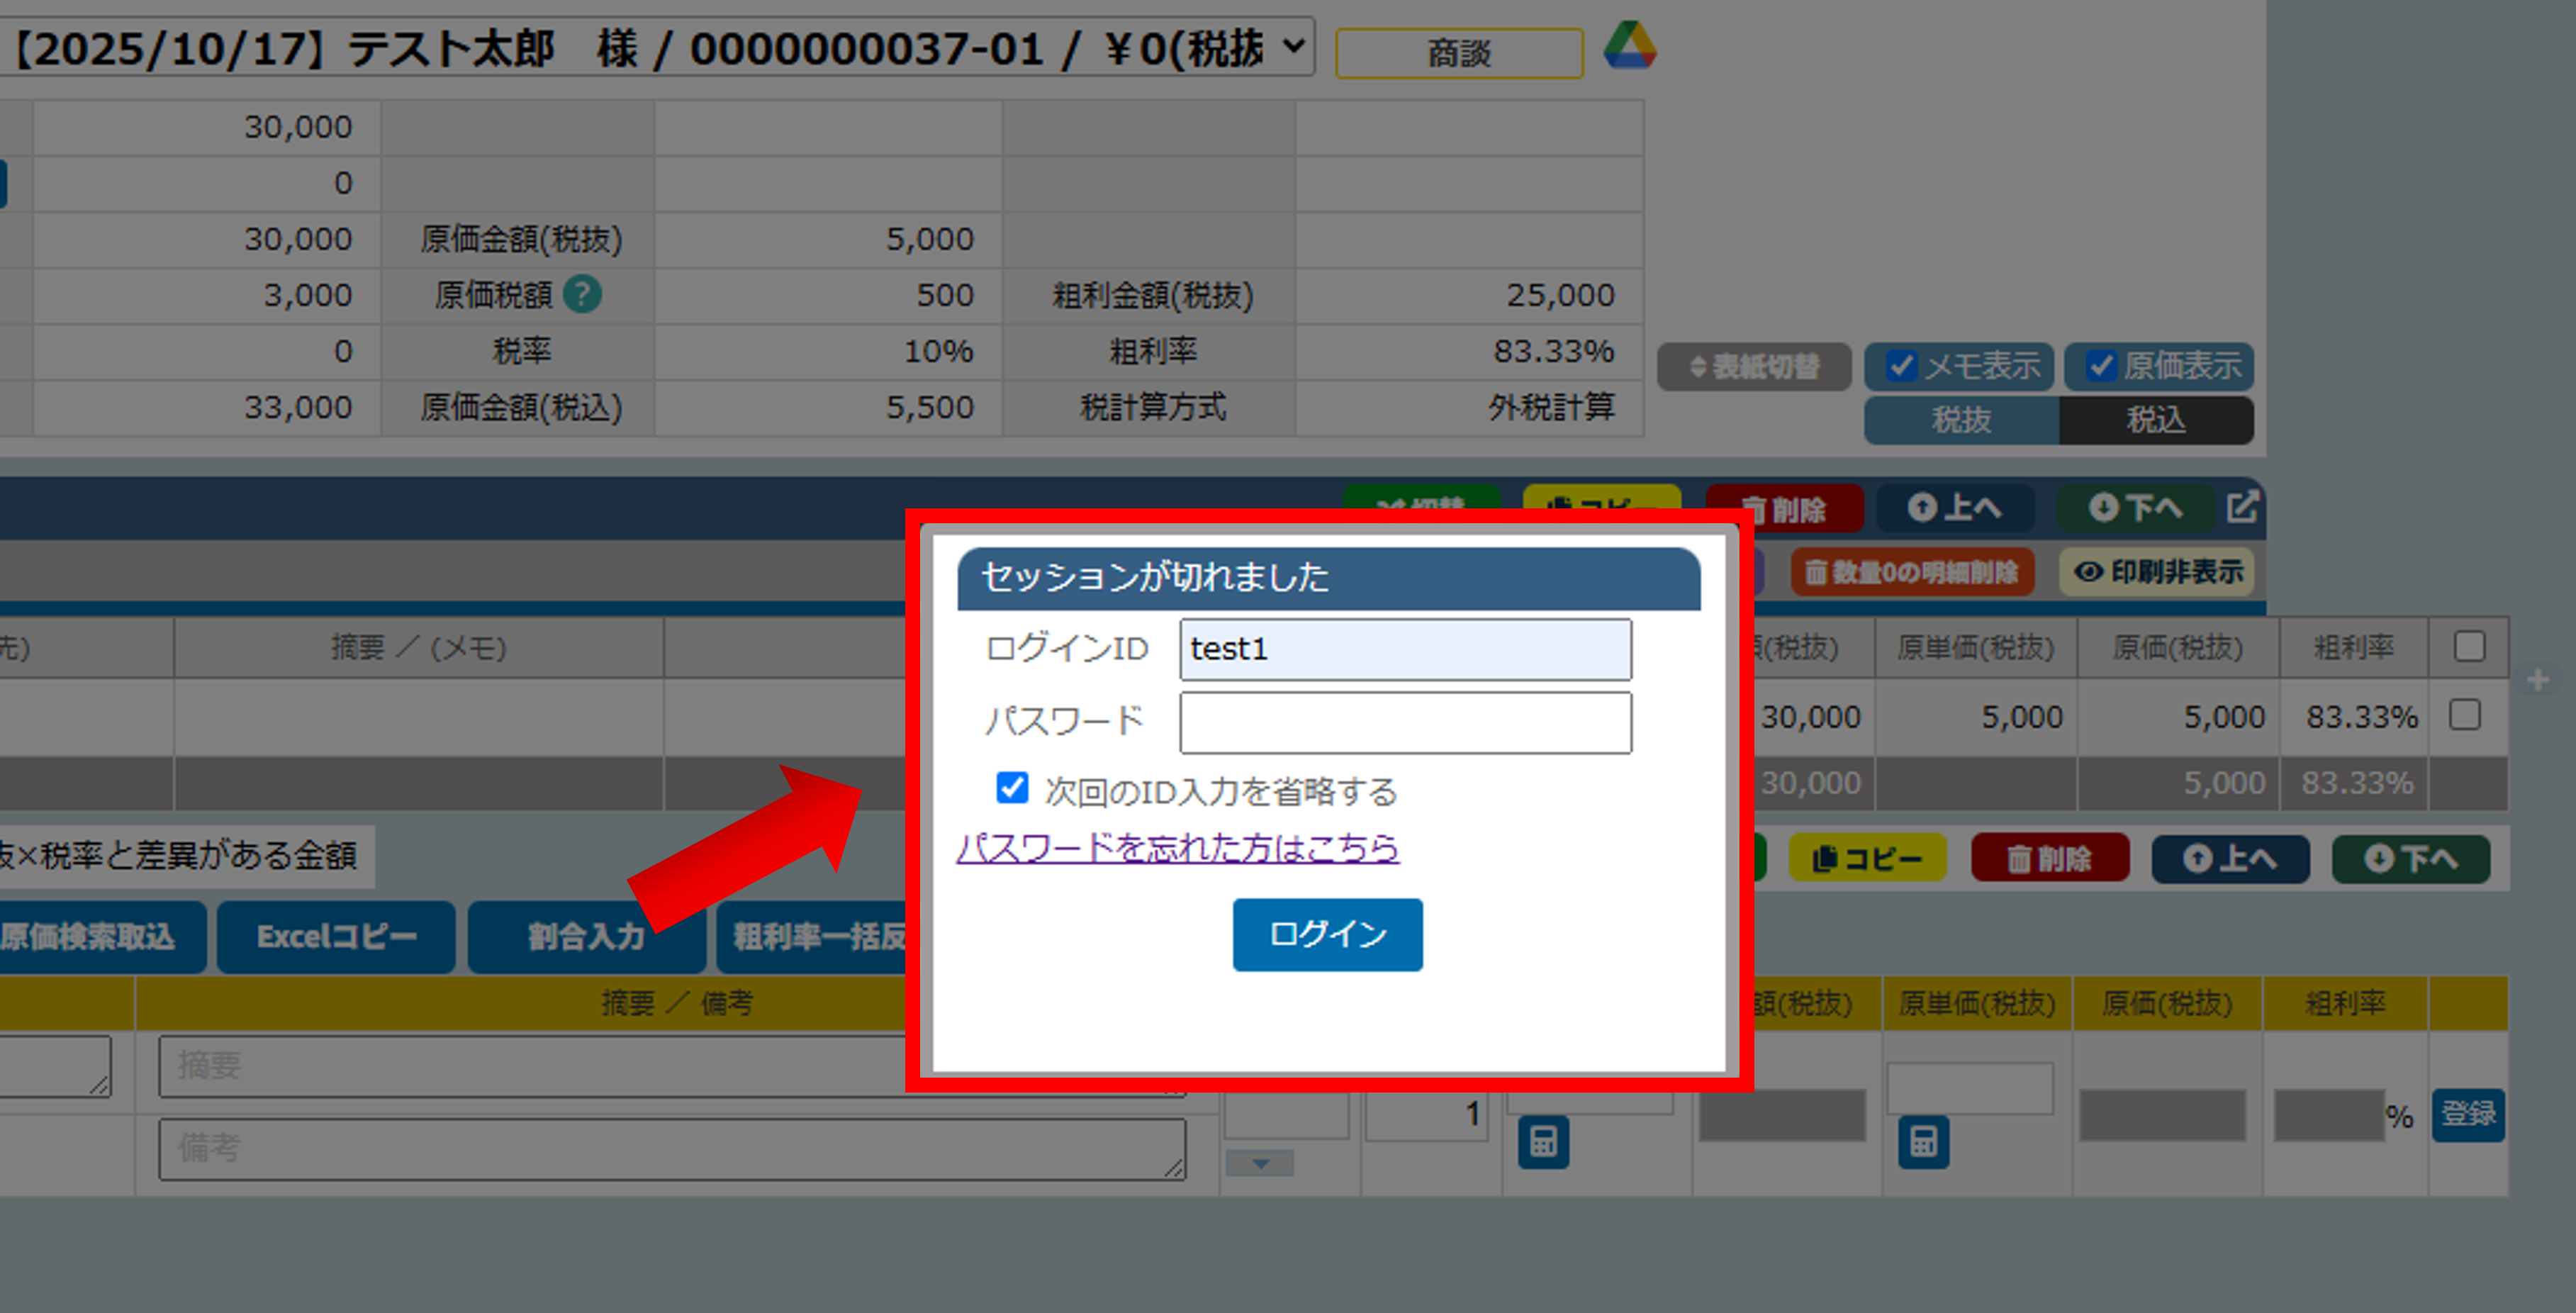Expand the small dropdown arrow below unit field
The width and height of the screenshot is (2576, 1313).
click(1260, 1163)
